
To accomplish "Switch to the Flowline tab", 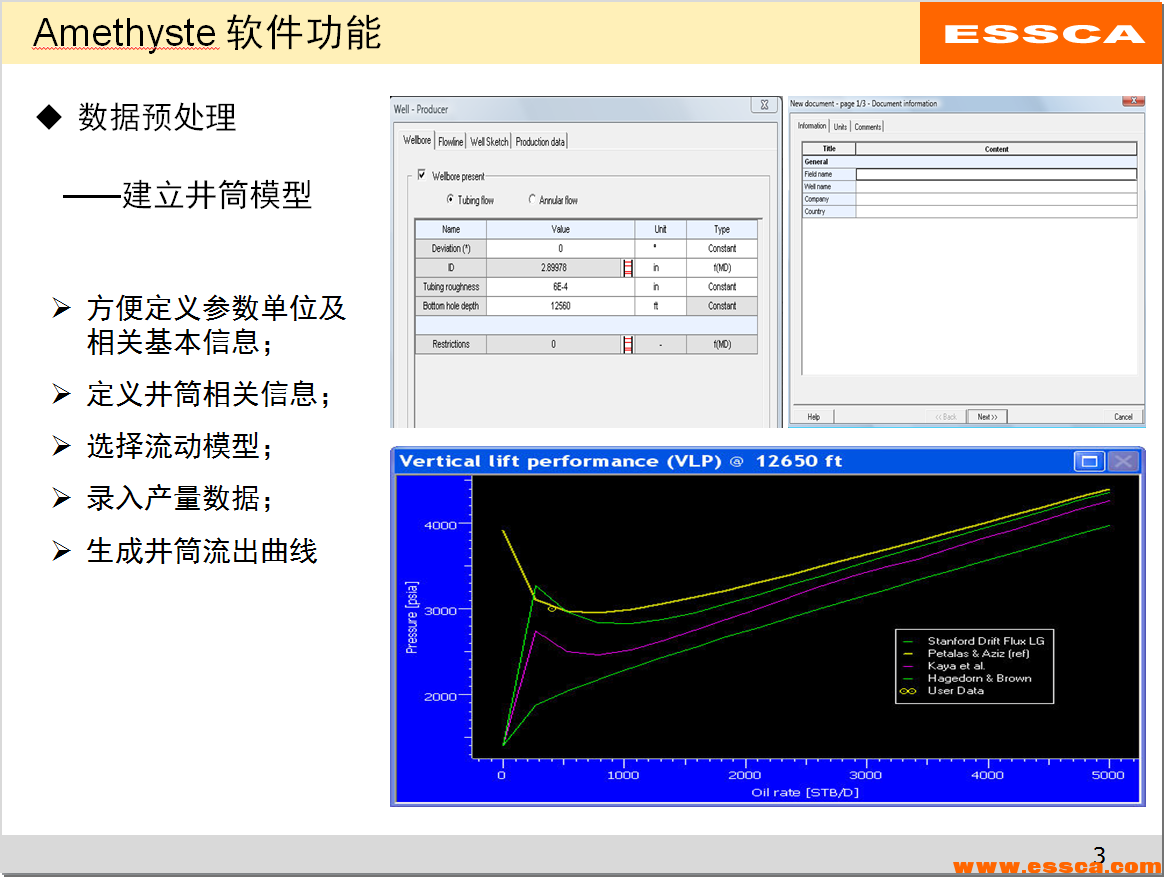I will (x=451, y=142).
